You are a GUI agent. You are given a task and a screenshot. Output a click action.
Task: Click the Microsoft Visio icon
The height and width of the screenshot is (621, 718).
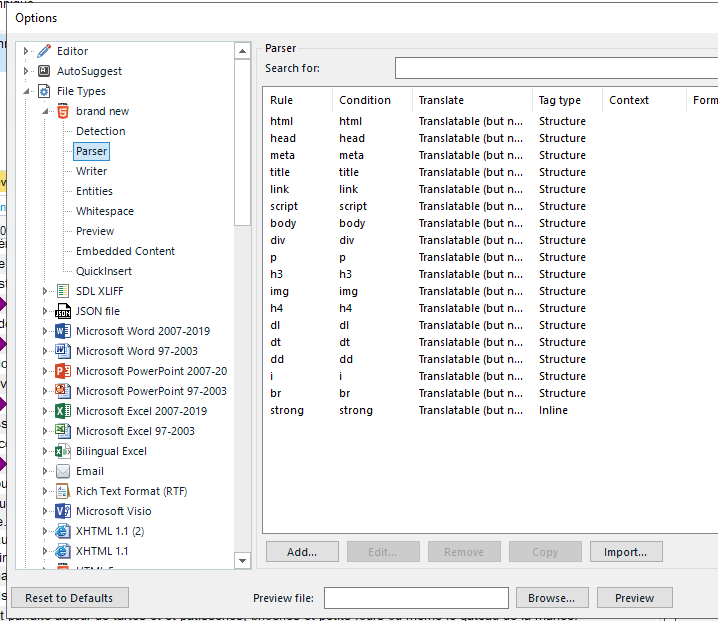point(63,511)
